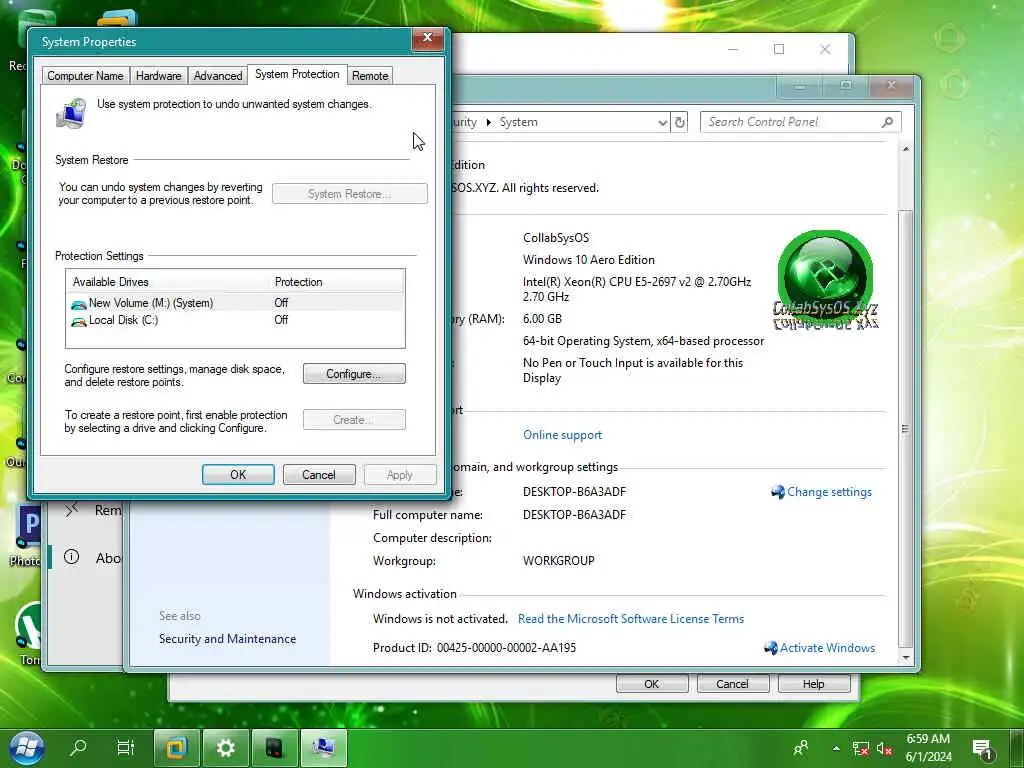Open the Hardware tab
The height and width of the screenshot is (768, 1024).
pyautogui.click(x=159, y=76)
